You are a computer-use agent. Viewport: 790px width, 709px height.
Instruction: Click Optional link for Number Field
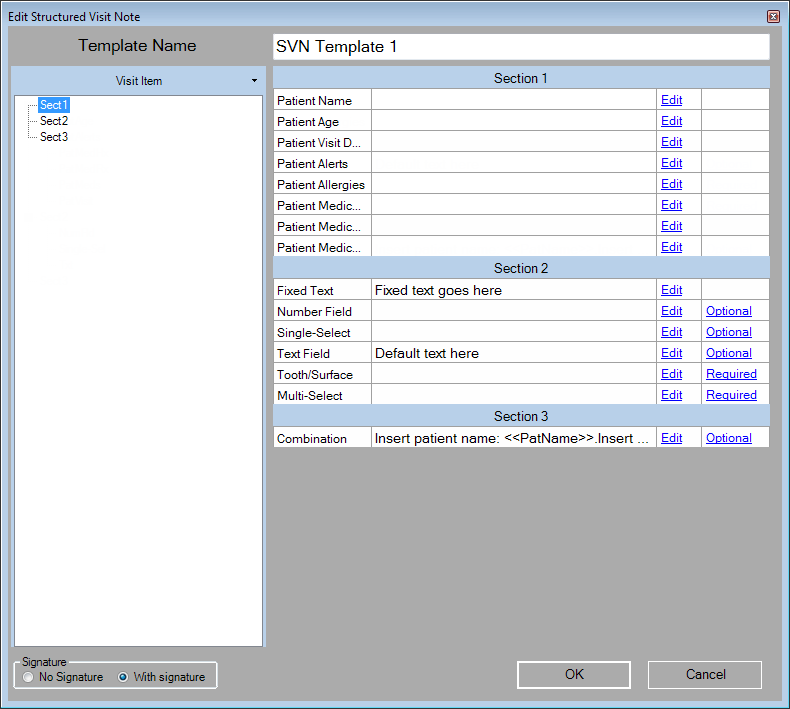pyautogui.click(x=728, y=311)
